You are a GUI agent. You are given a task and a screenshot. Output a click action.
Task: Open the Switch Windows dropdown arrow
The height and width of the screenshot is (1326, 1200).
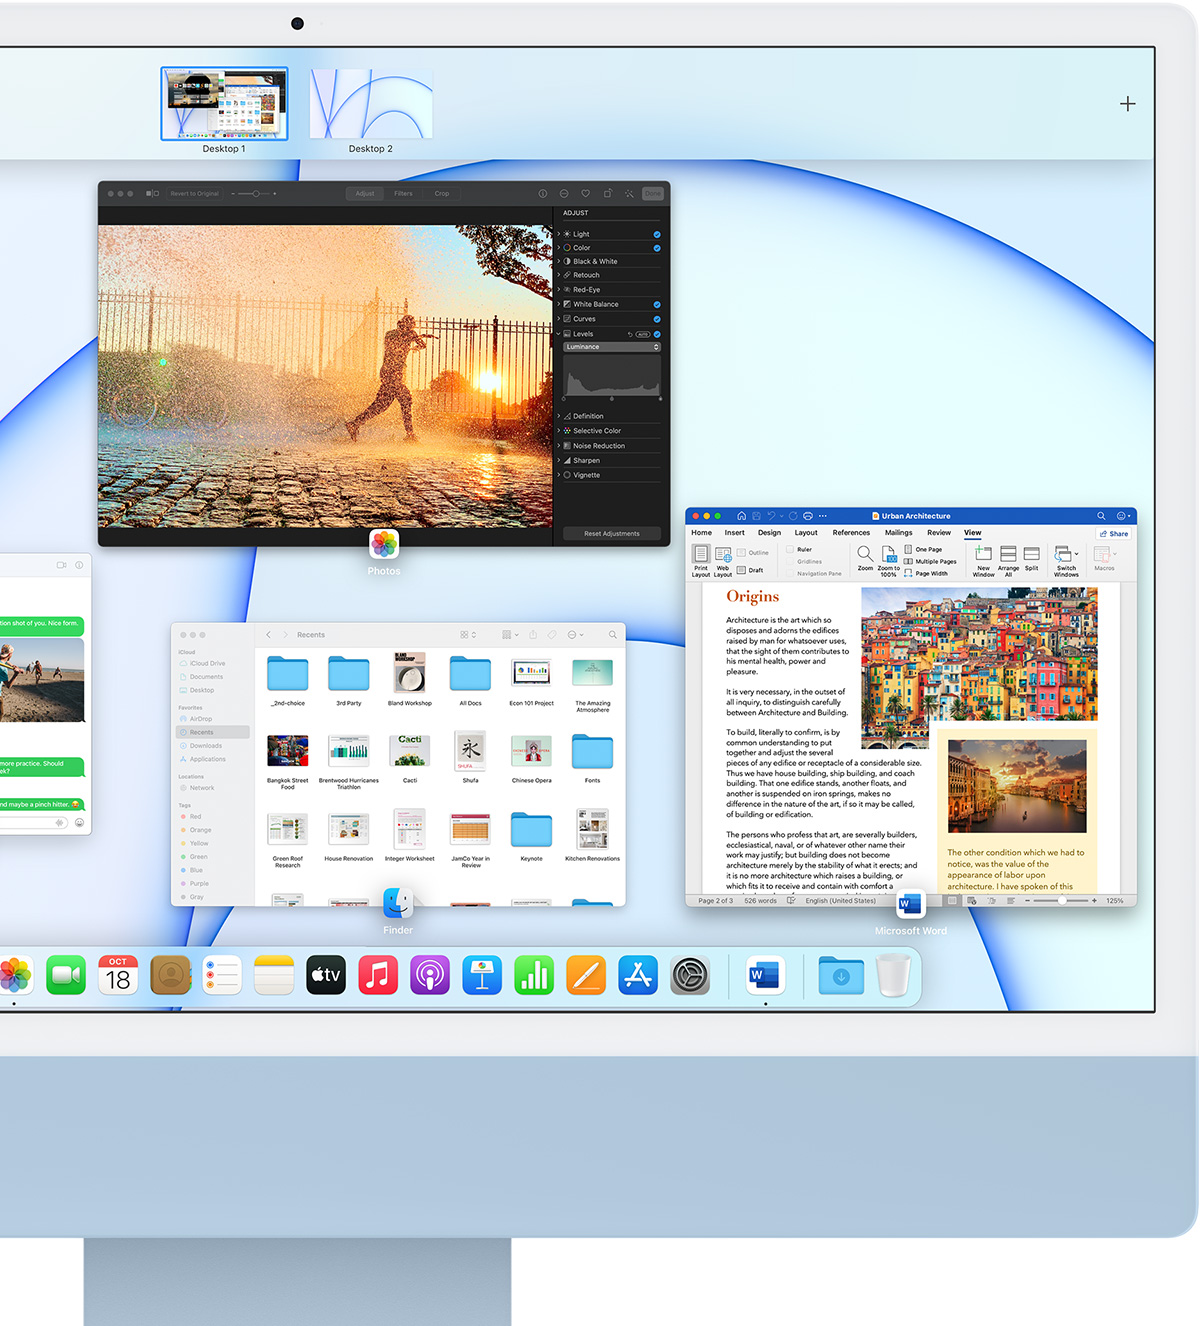[x=1076, y=553]
